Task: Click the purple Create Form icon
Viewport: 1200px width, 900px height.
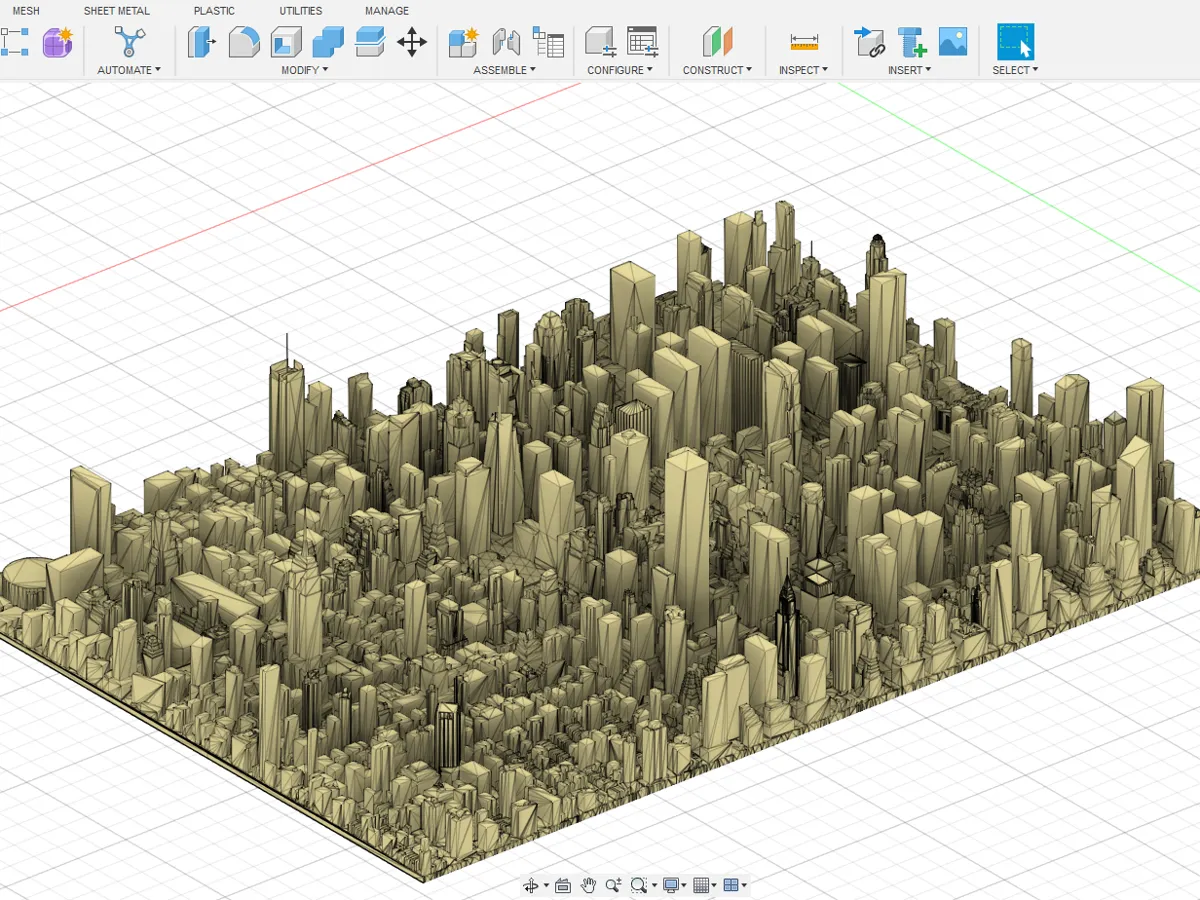Action: (x=58, y=42)
